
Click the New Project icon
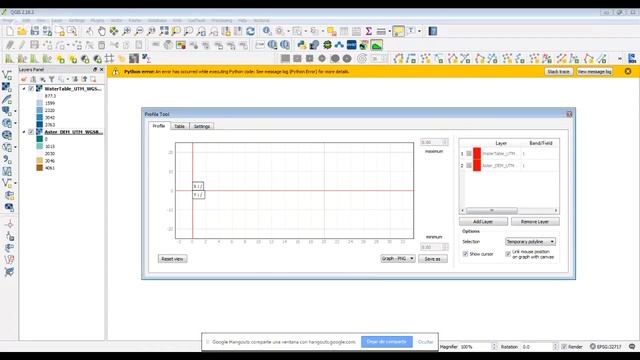coord(10,31)
